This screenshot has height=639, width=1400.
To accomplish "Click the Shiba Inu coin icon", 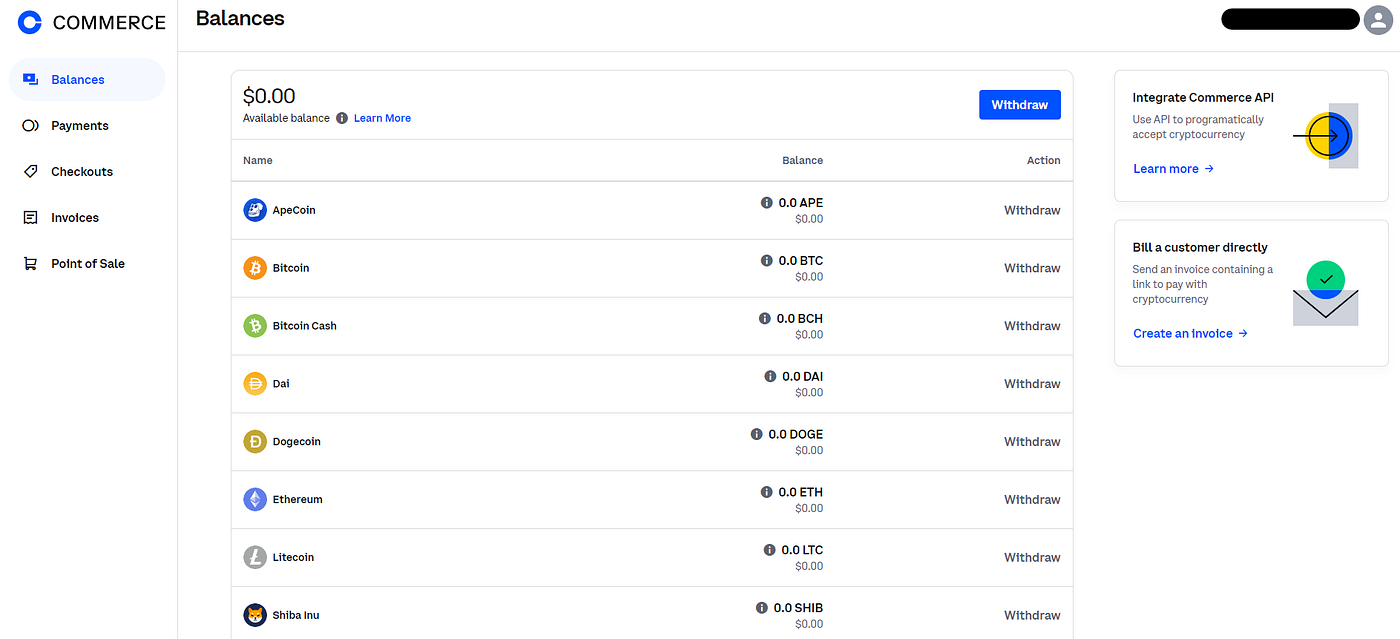I will tap(255, 615).
